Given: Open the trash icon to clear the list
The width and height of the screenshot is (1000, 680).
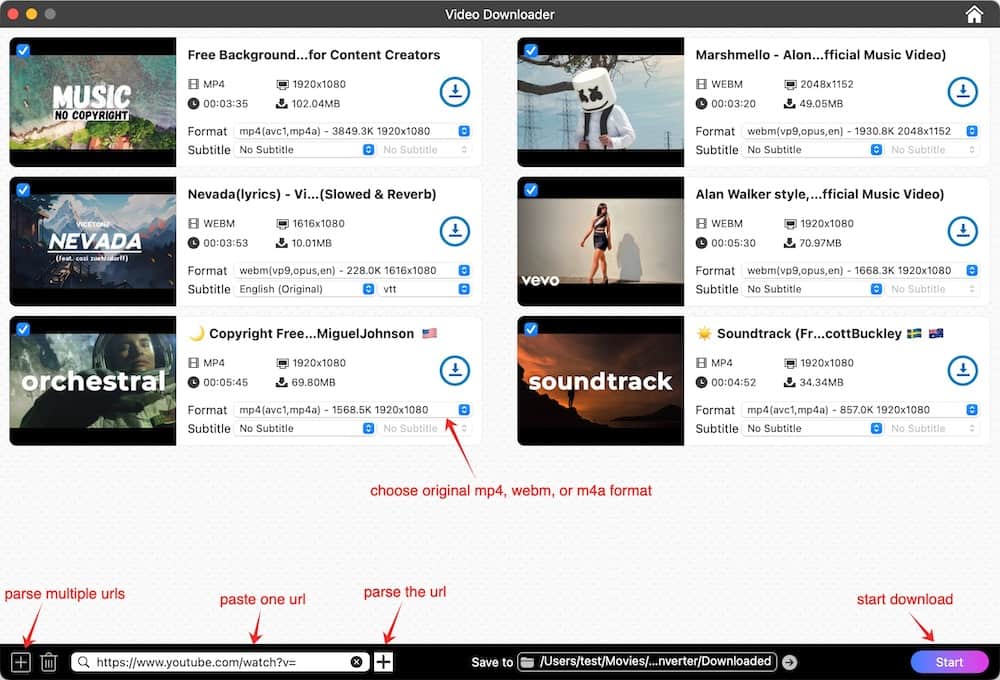Looking at the screenshot, I should [48, 661].
